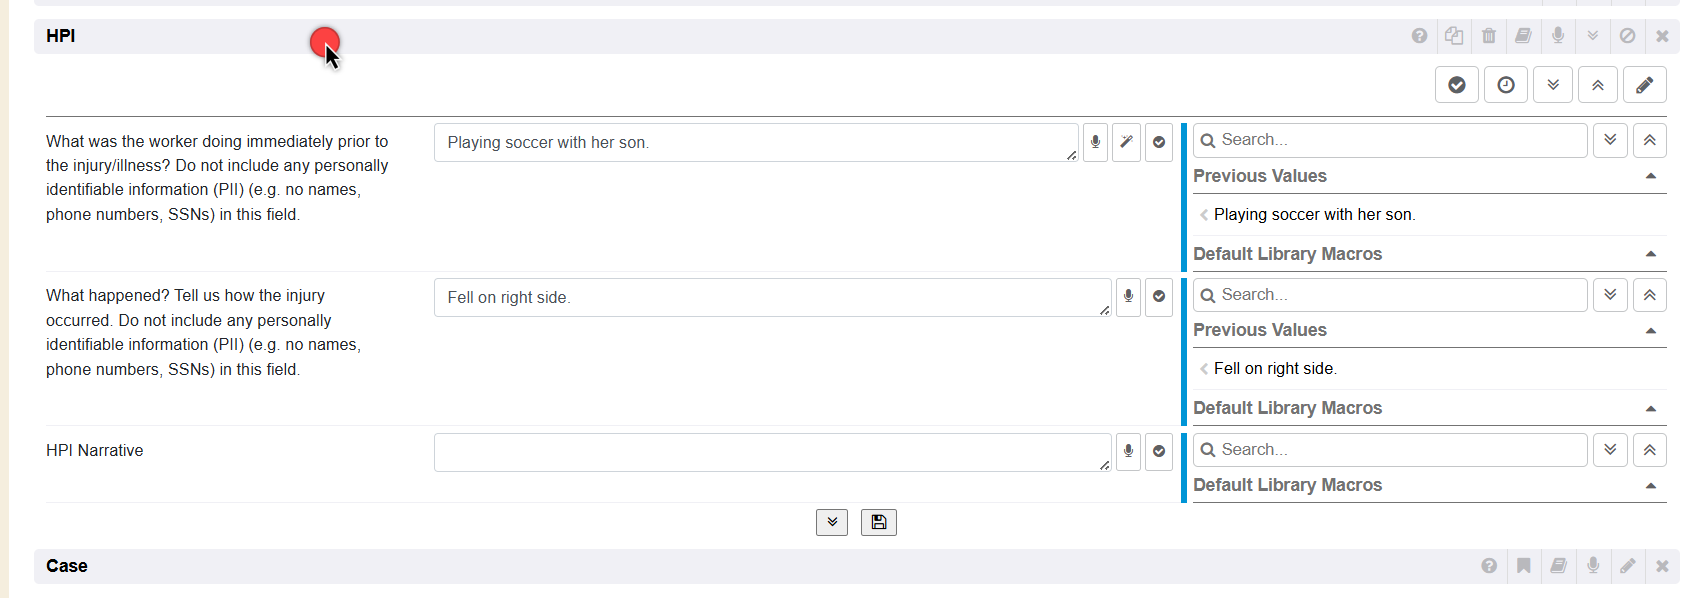
Task: Click the check-circle button under HPI header
Action: (1457, 85)
